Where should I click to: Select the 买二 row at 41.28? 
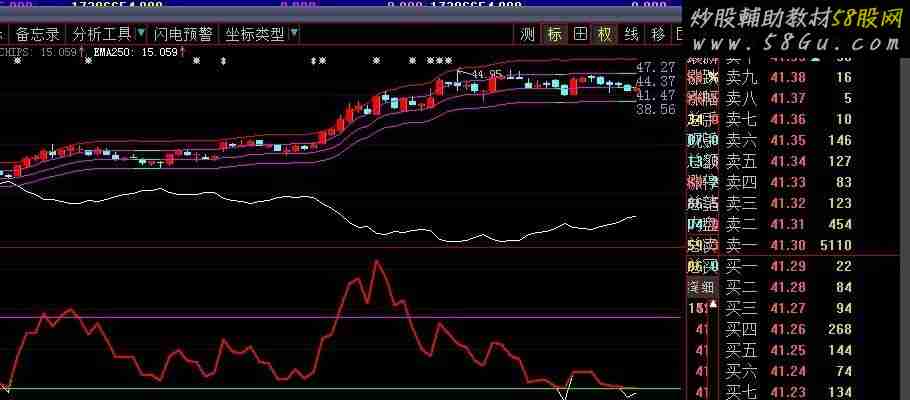789,287
